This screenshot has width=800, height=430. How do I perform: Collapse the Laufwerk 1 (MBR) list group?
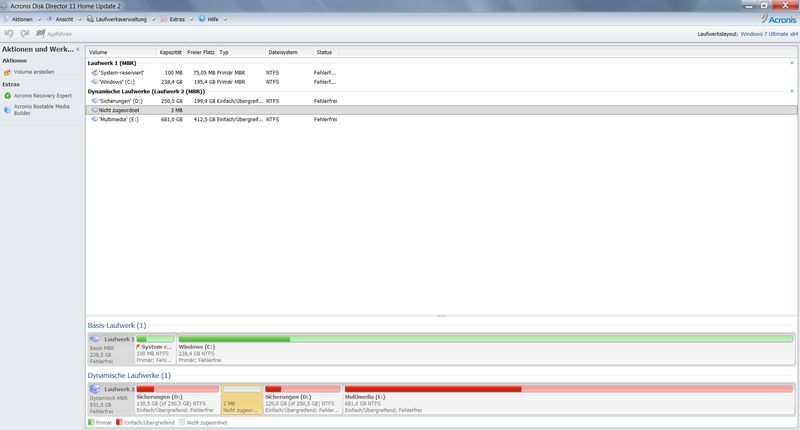tap(792, 63)
